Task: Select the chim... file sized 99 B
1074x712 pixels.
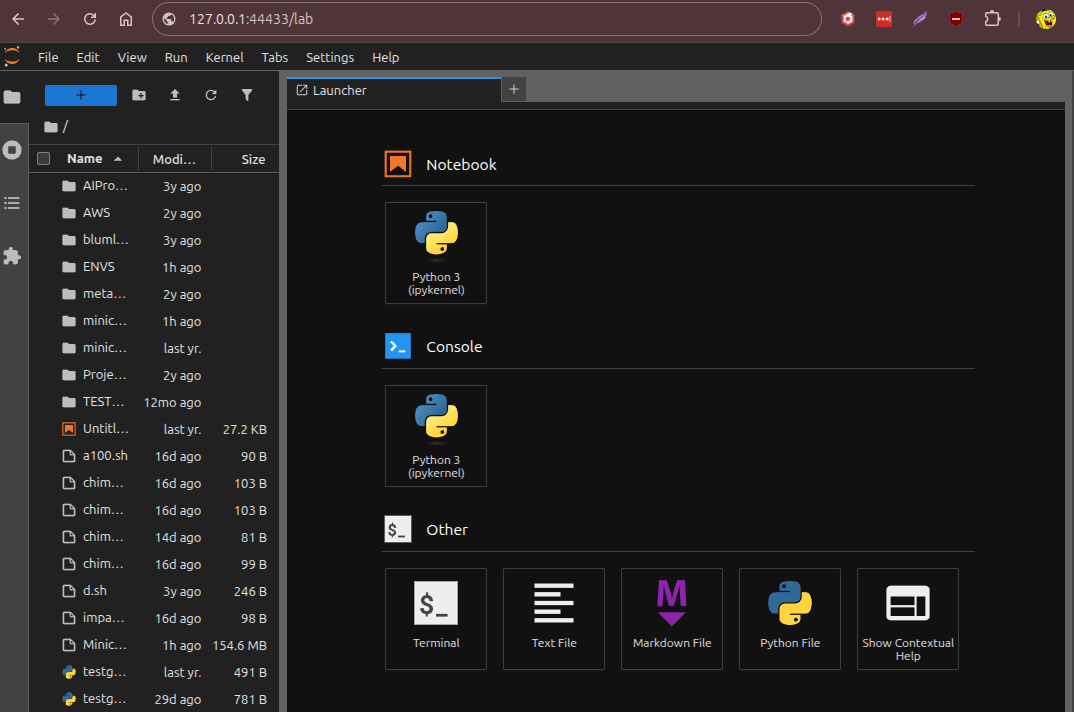Action: click(154, 564)
